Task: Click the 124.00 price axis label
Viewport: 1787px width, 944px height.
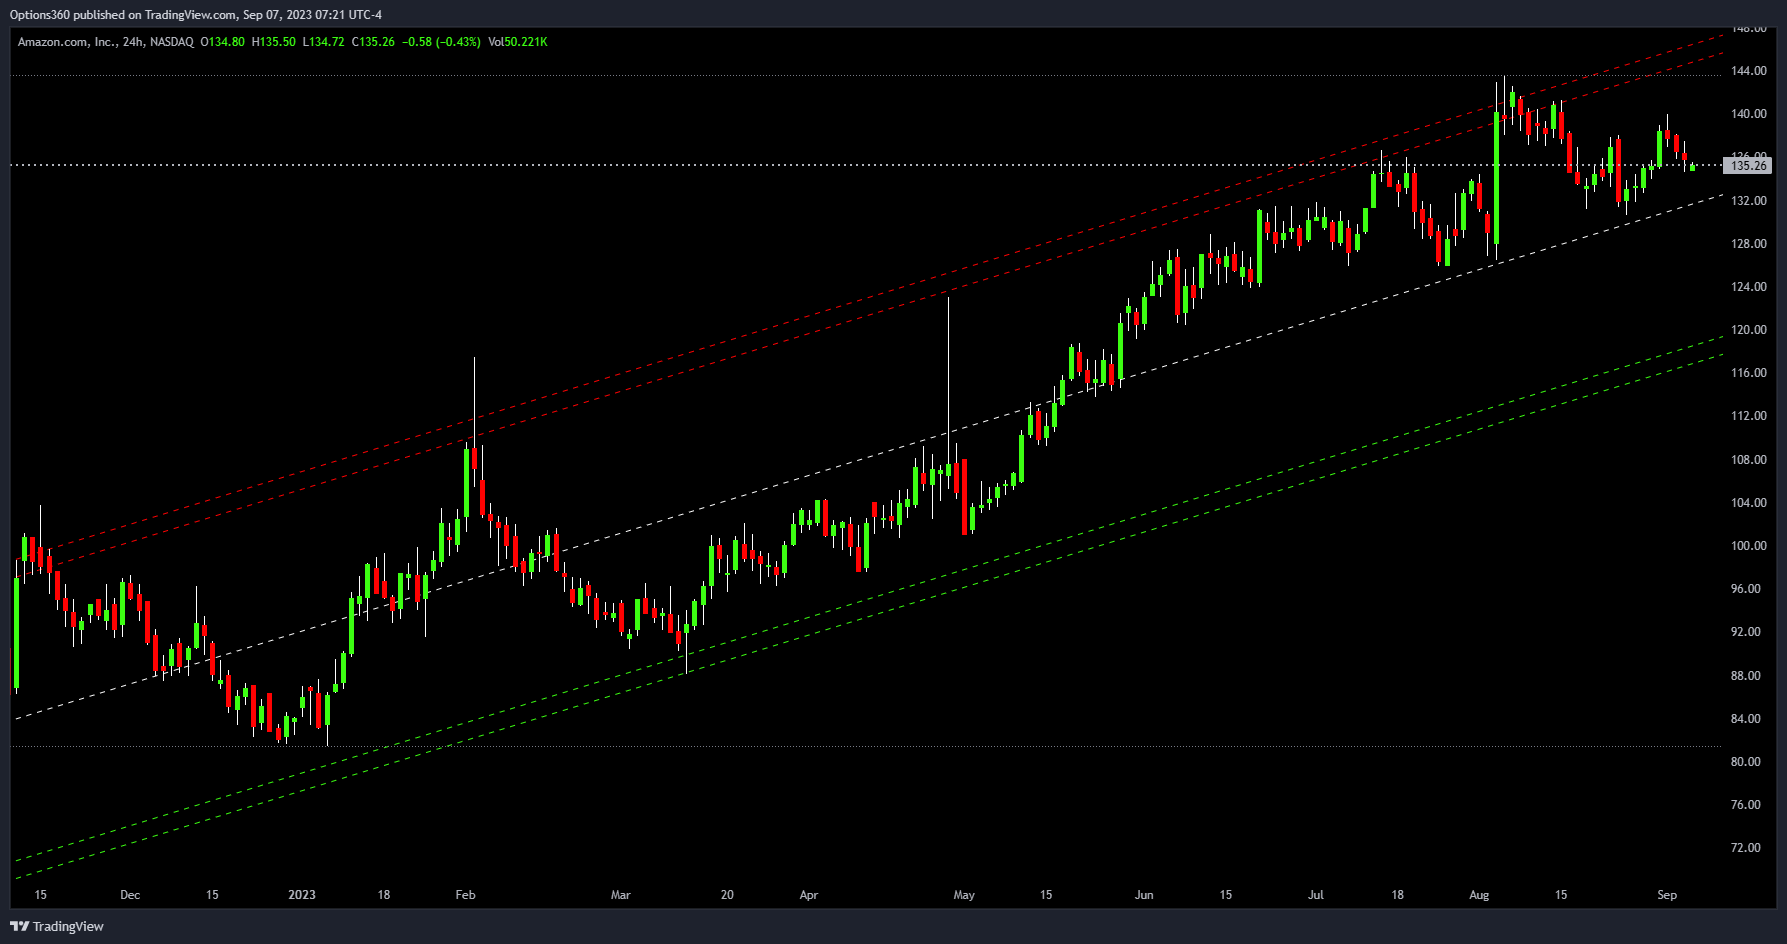Action: coord(1748,287)
